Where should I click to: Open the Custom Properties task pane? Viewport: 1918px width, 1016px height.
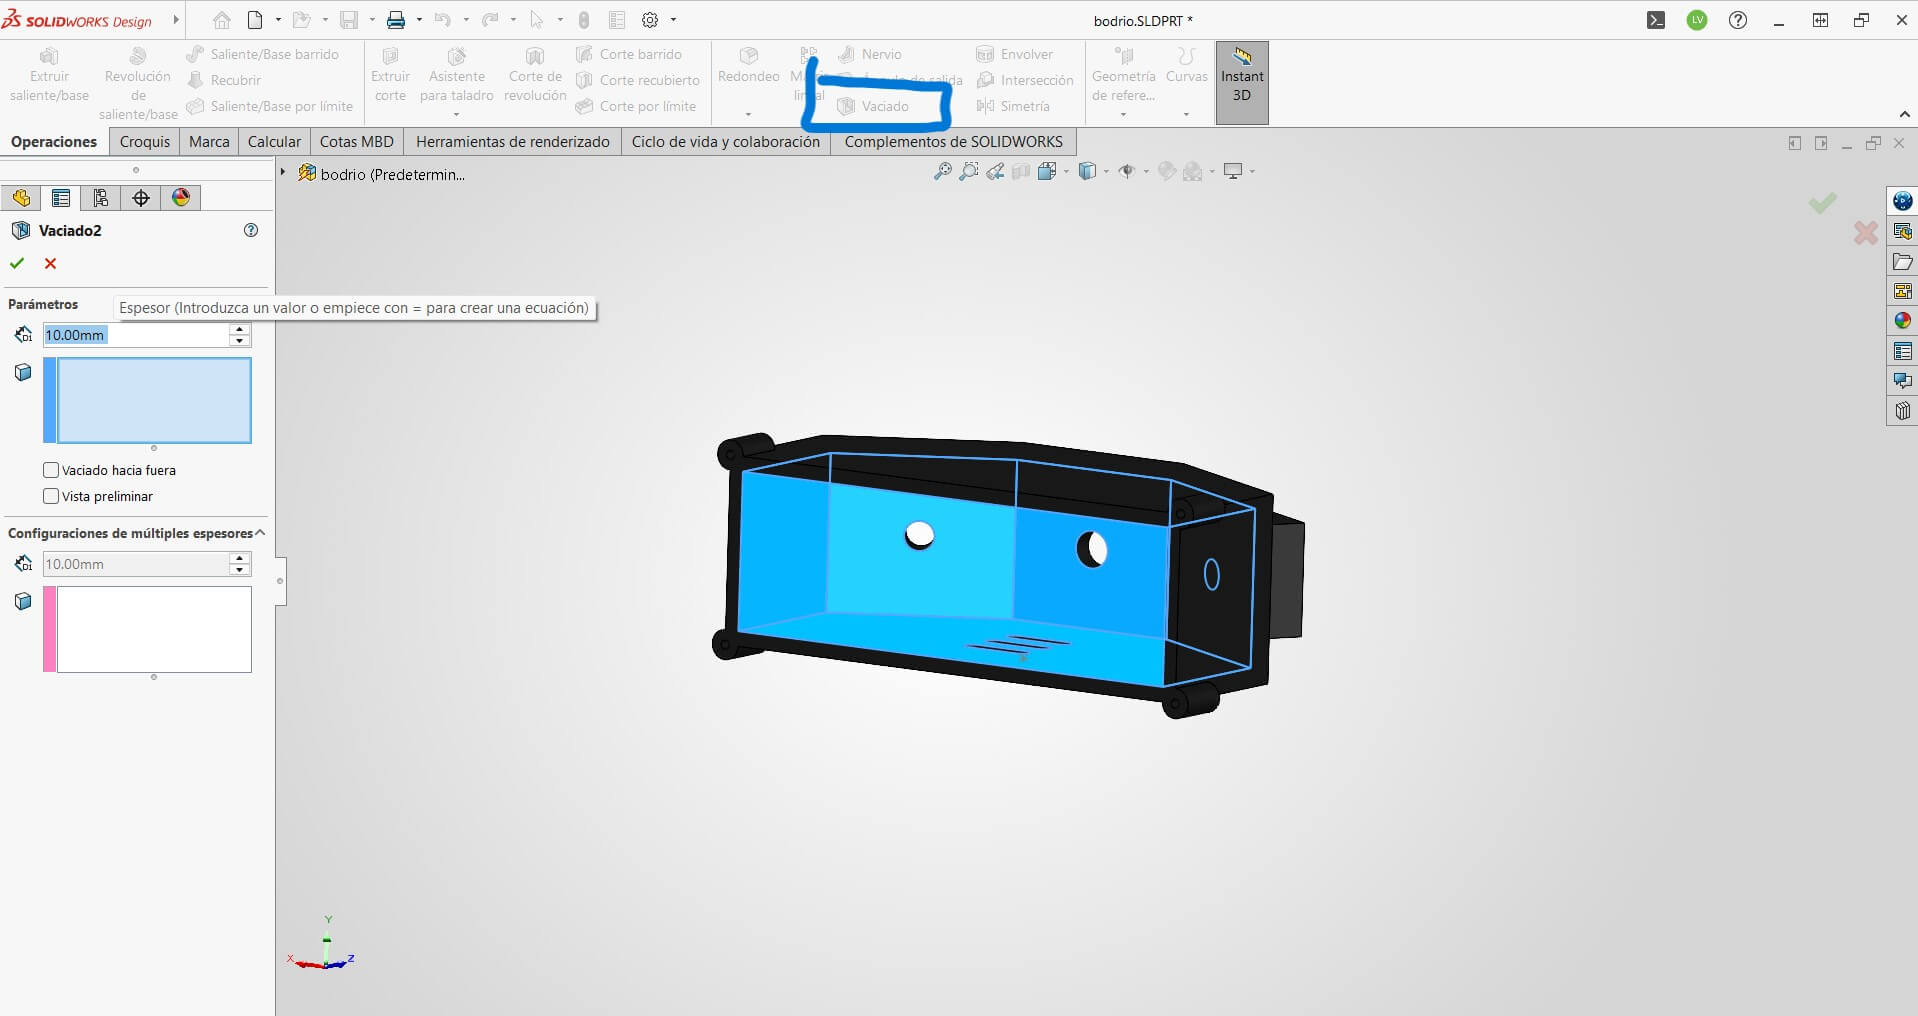pos(1902,351)
